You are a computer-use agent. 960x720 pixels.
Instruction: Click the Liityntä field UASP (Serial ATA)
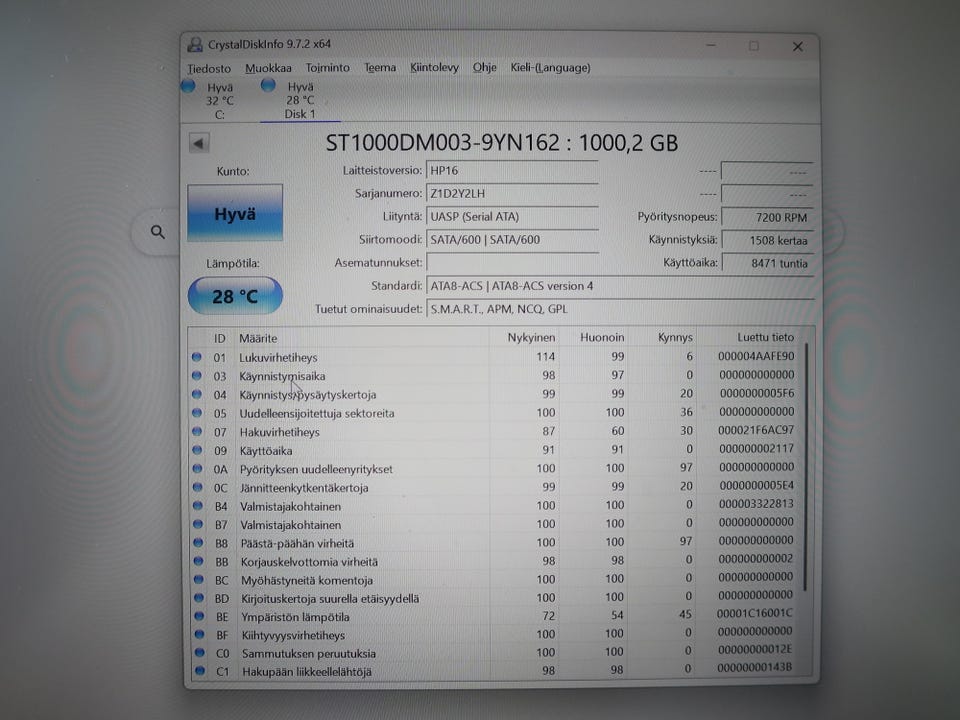tap(512, 217)
